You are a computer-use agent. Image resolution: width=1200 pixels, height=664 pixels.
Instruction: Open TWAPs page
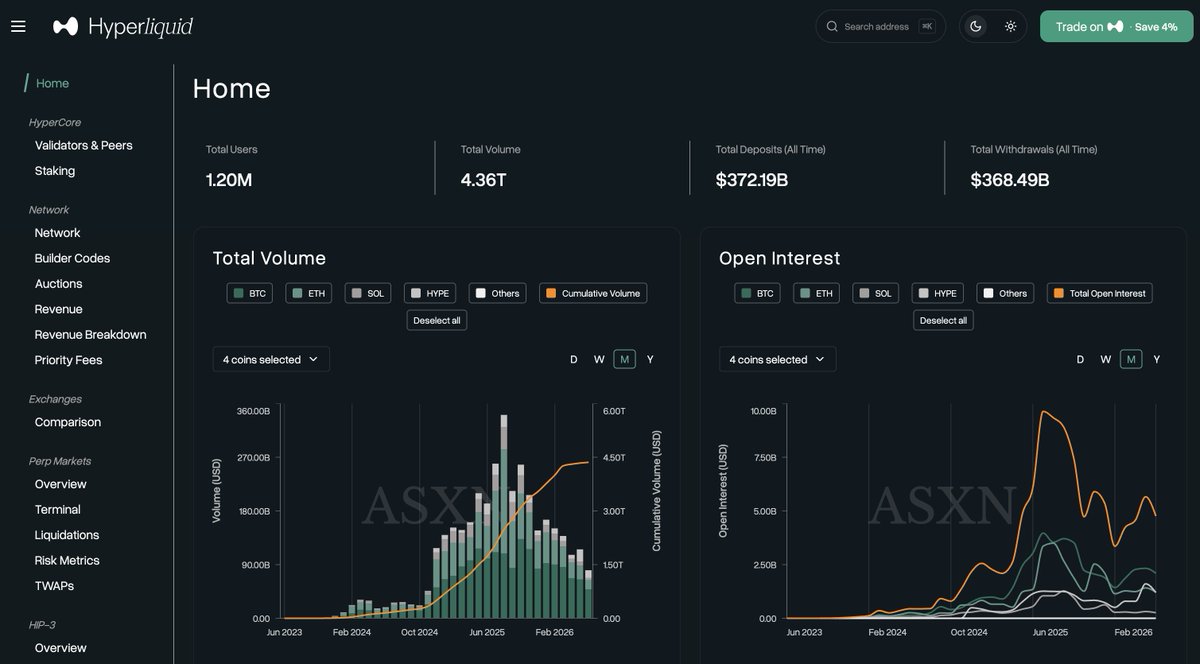54,586
